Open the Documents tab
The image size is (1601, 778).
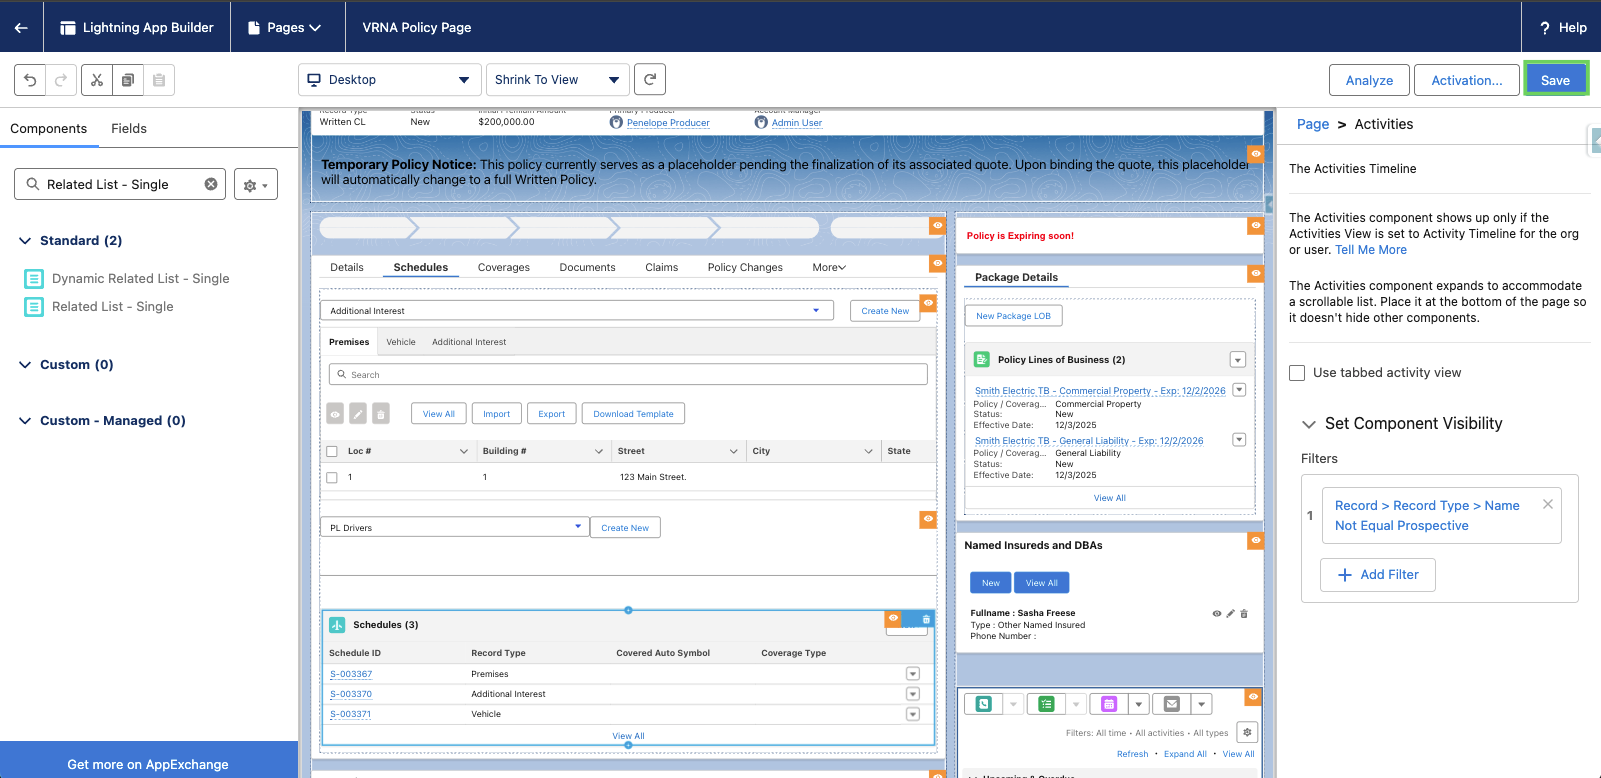(x=588, y=268)
